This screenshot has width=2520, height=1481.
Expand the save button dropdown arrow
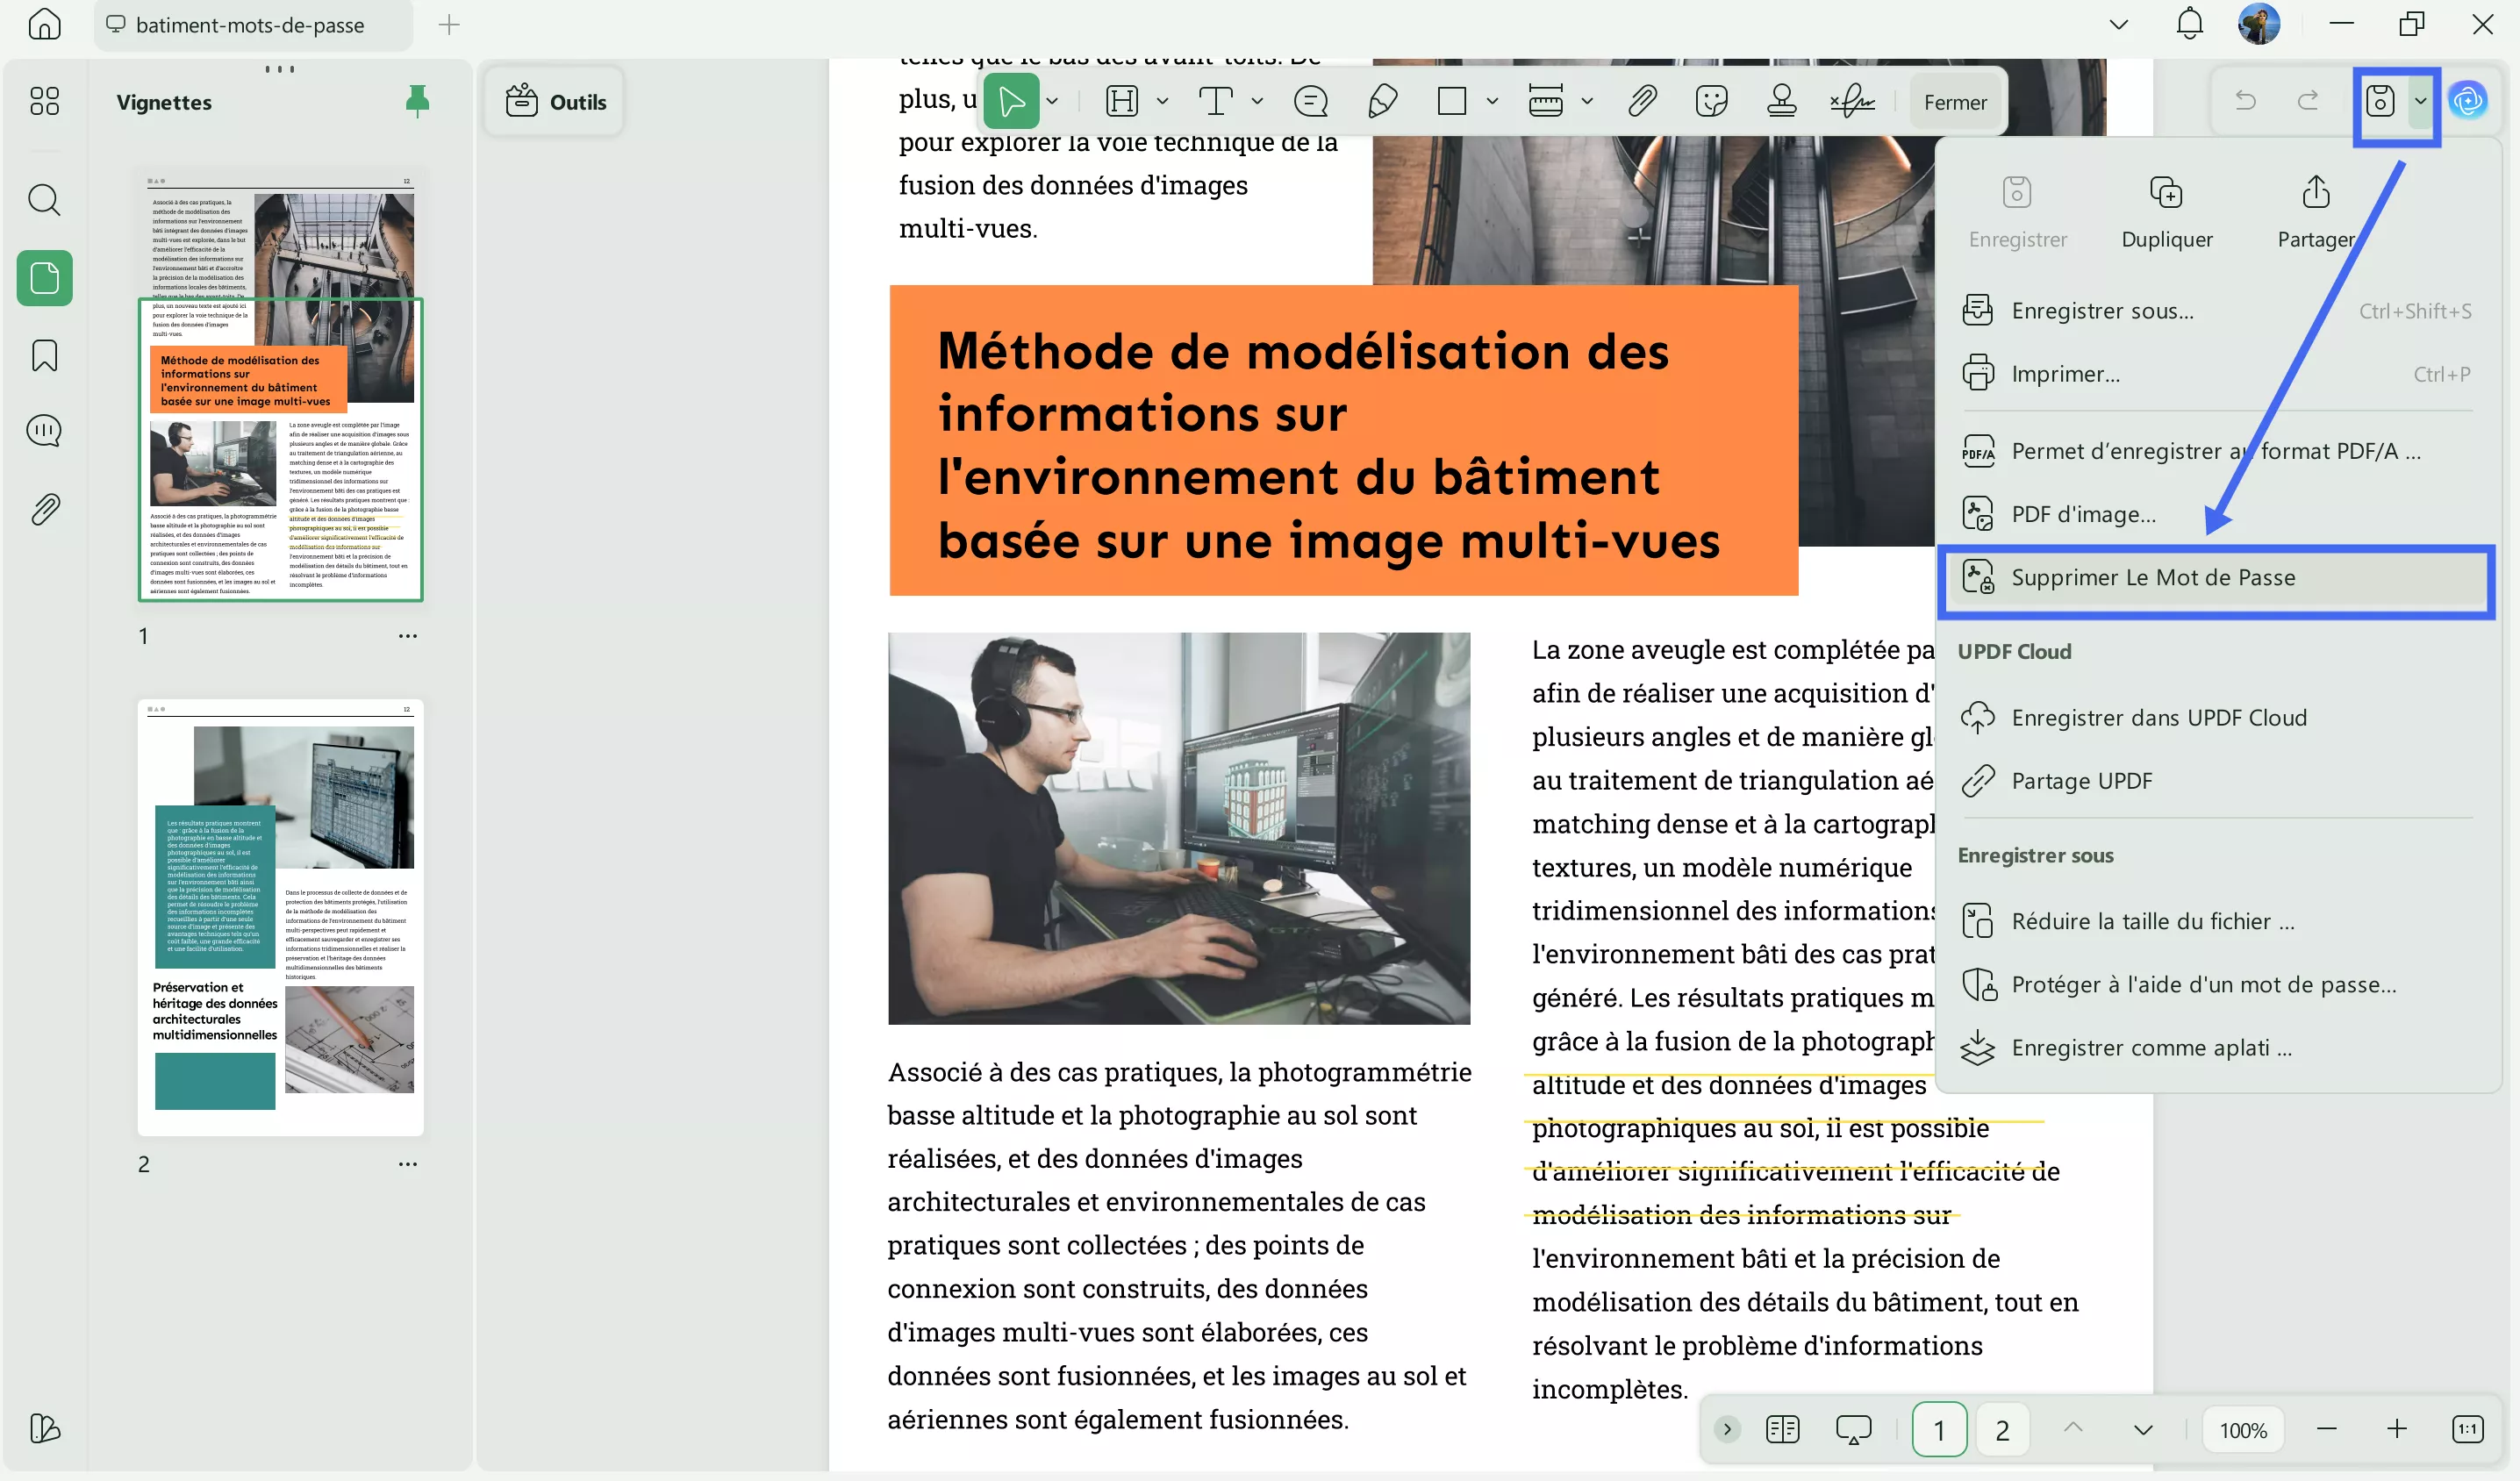click(x=2421, y=102)
